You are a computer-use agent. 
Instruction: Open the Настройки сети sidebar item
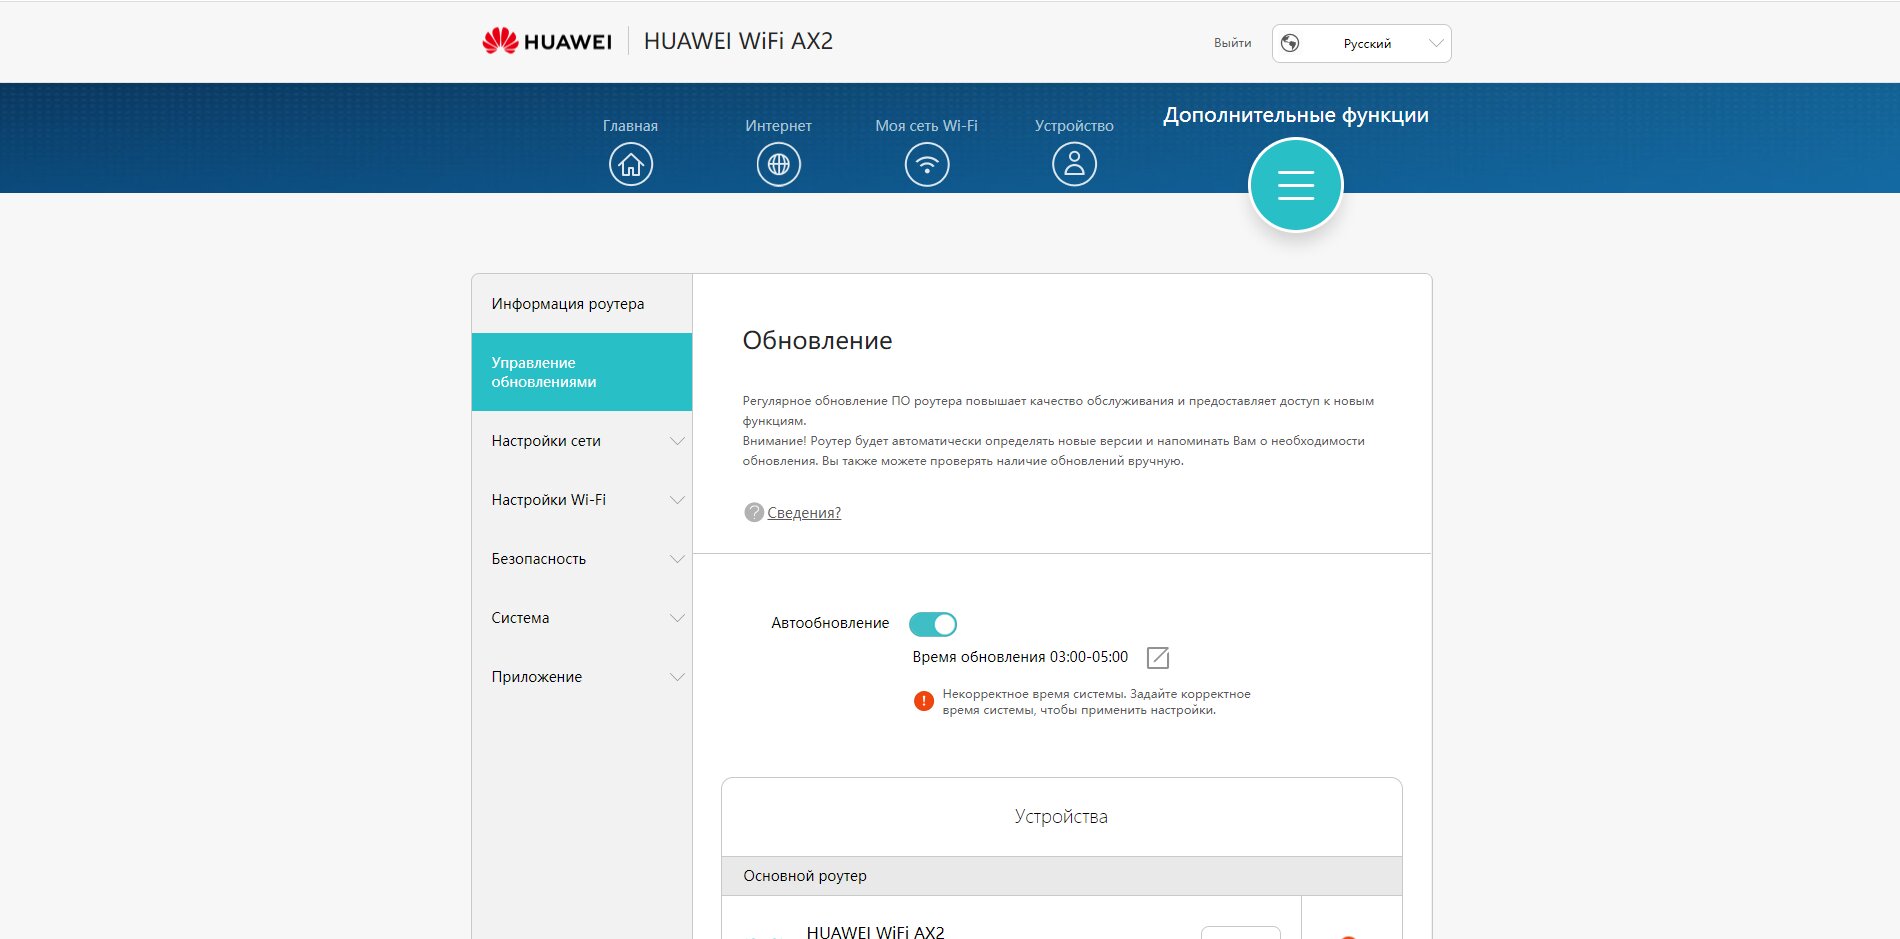[582, 441]
